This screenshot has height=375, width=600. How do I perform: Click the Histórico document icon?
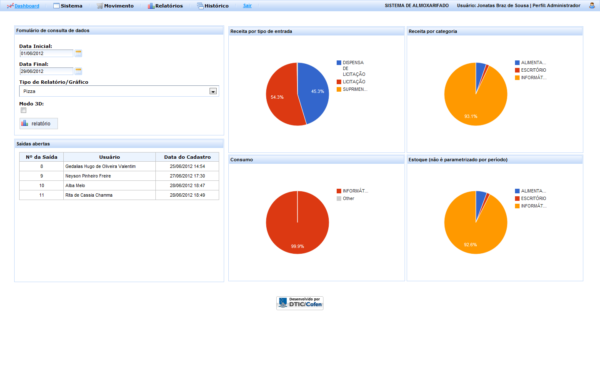pyautogui.click(x=200, y=6)
